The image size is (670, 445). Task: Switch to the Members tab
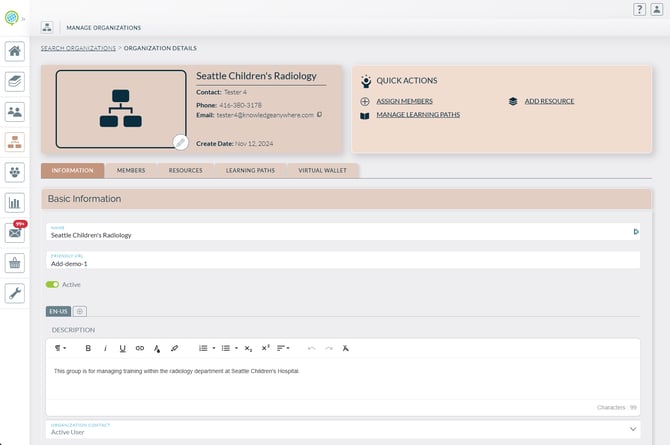[131, 171]
